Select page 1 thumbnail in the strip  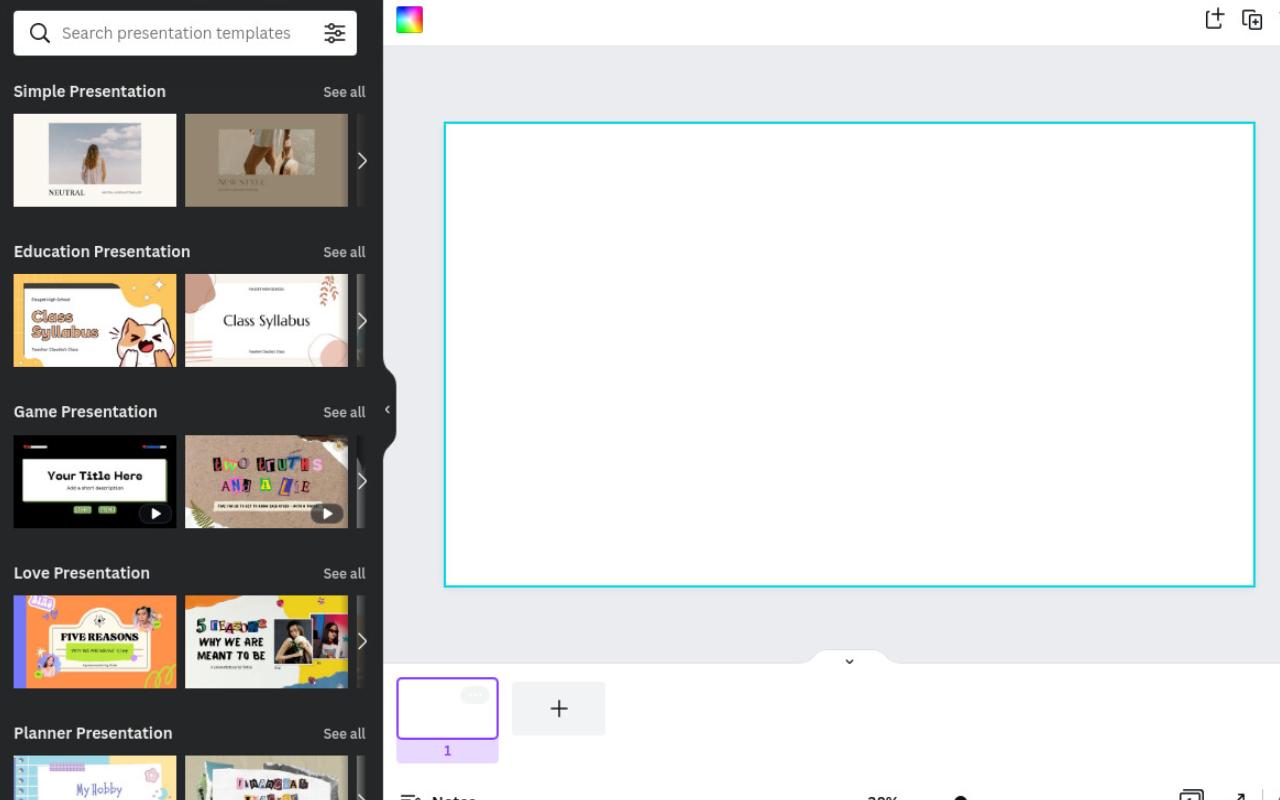click(447, 708)
